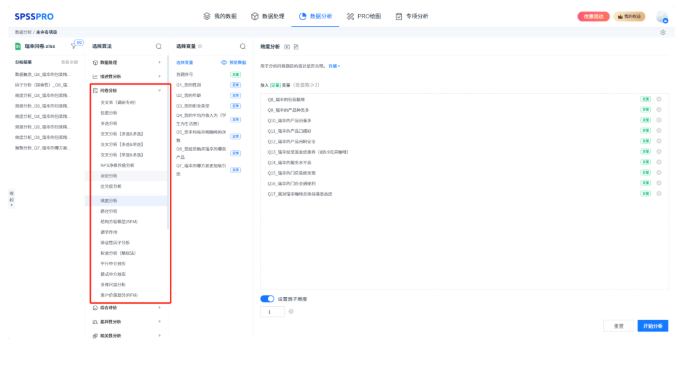Remove Q10 using its circle icon
Image resolution: width=691 pixels, height=391 pixels.
pyautogui.click(x=659, y=120)
